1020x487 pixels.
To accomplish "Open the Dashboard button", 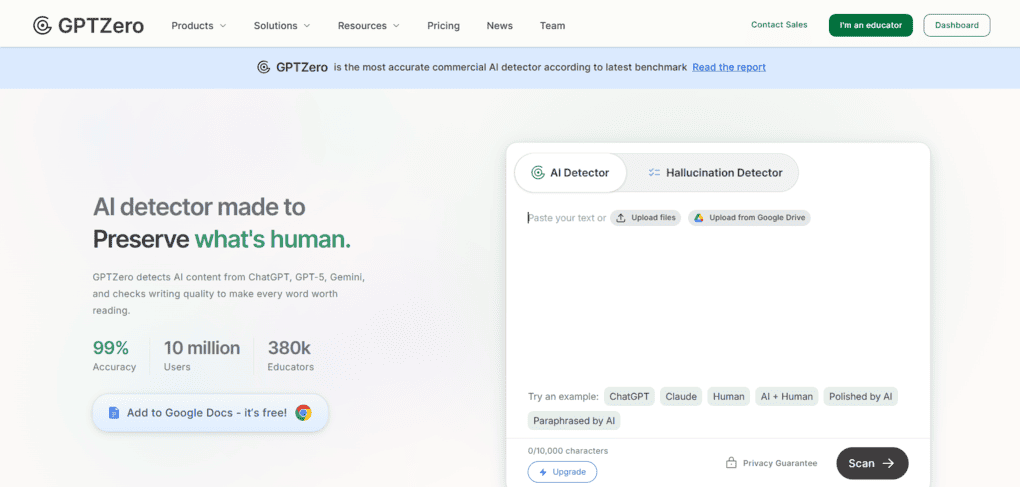I will click(x=956, y=25).
